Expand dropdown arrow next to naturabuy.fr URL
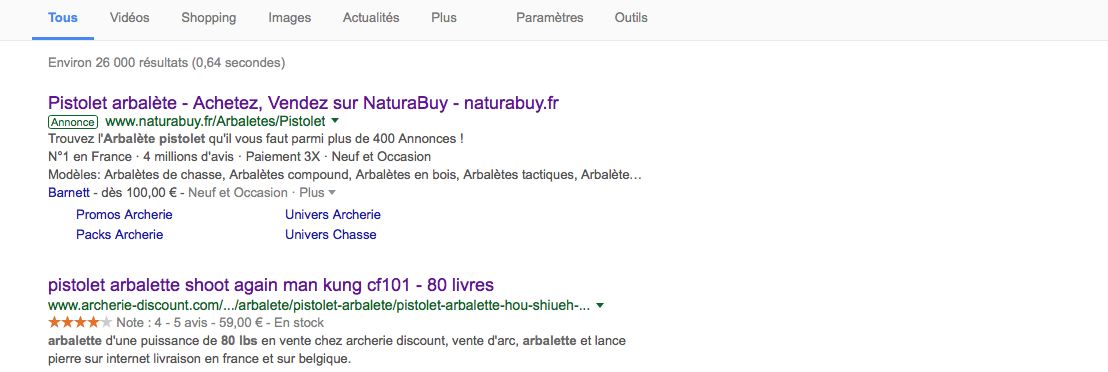This screenshot has height=372, width=1108. (335, 121)
